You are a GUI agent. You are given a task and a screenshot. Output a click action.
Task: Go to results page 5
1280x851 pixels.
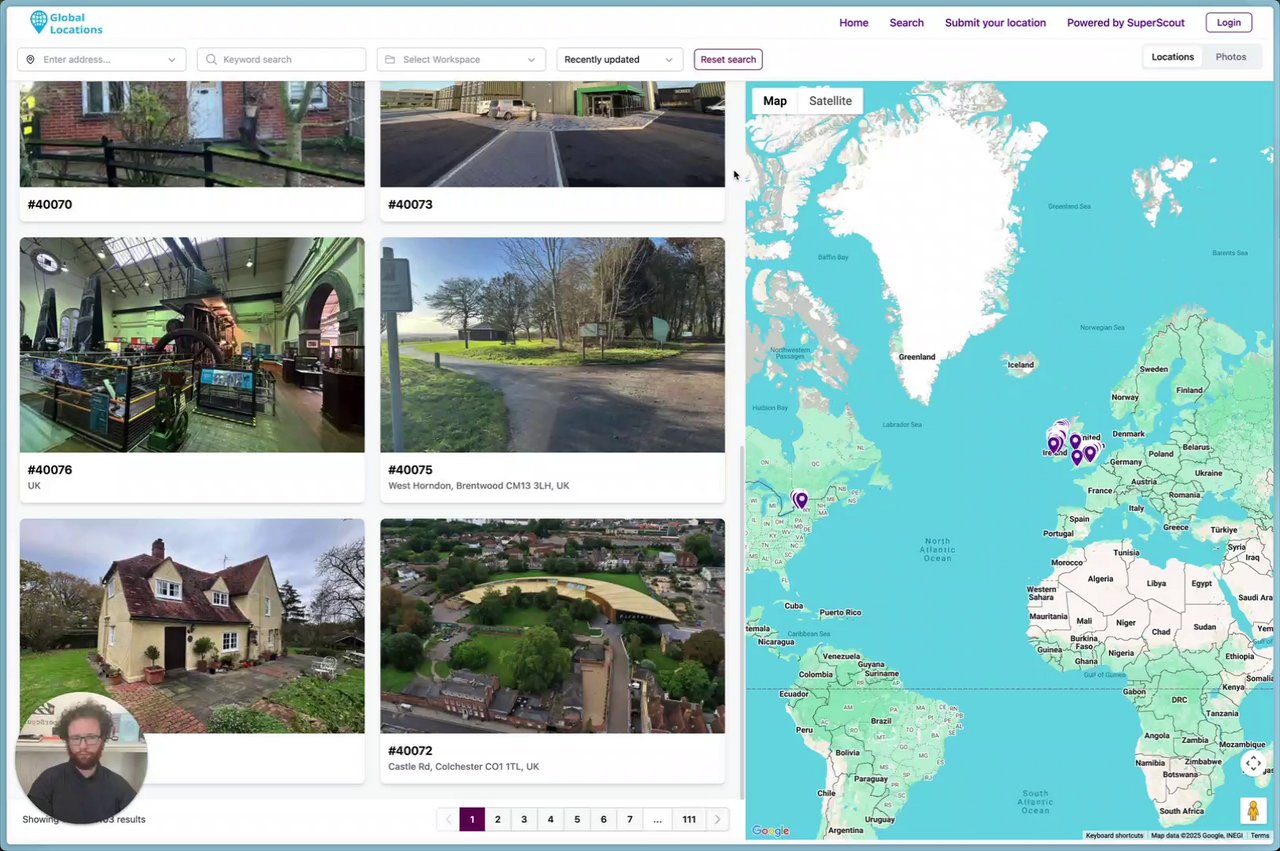click(577, 819)
